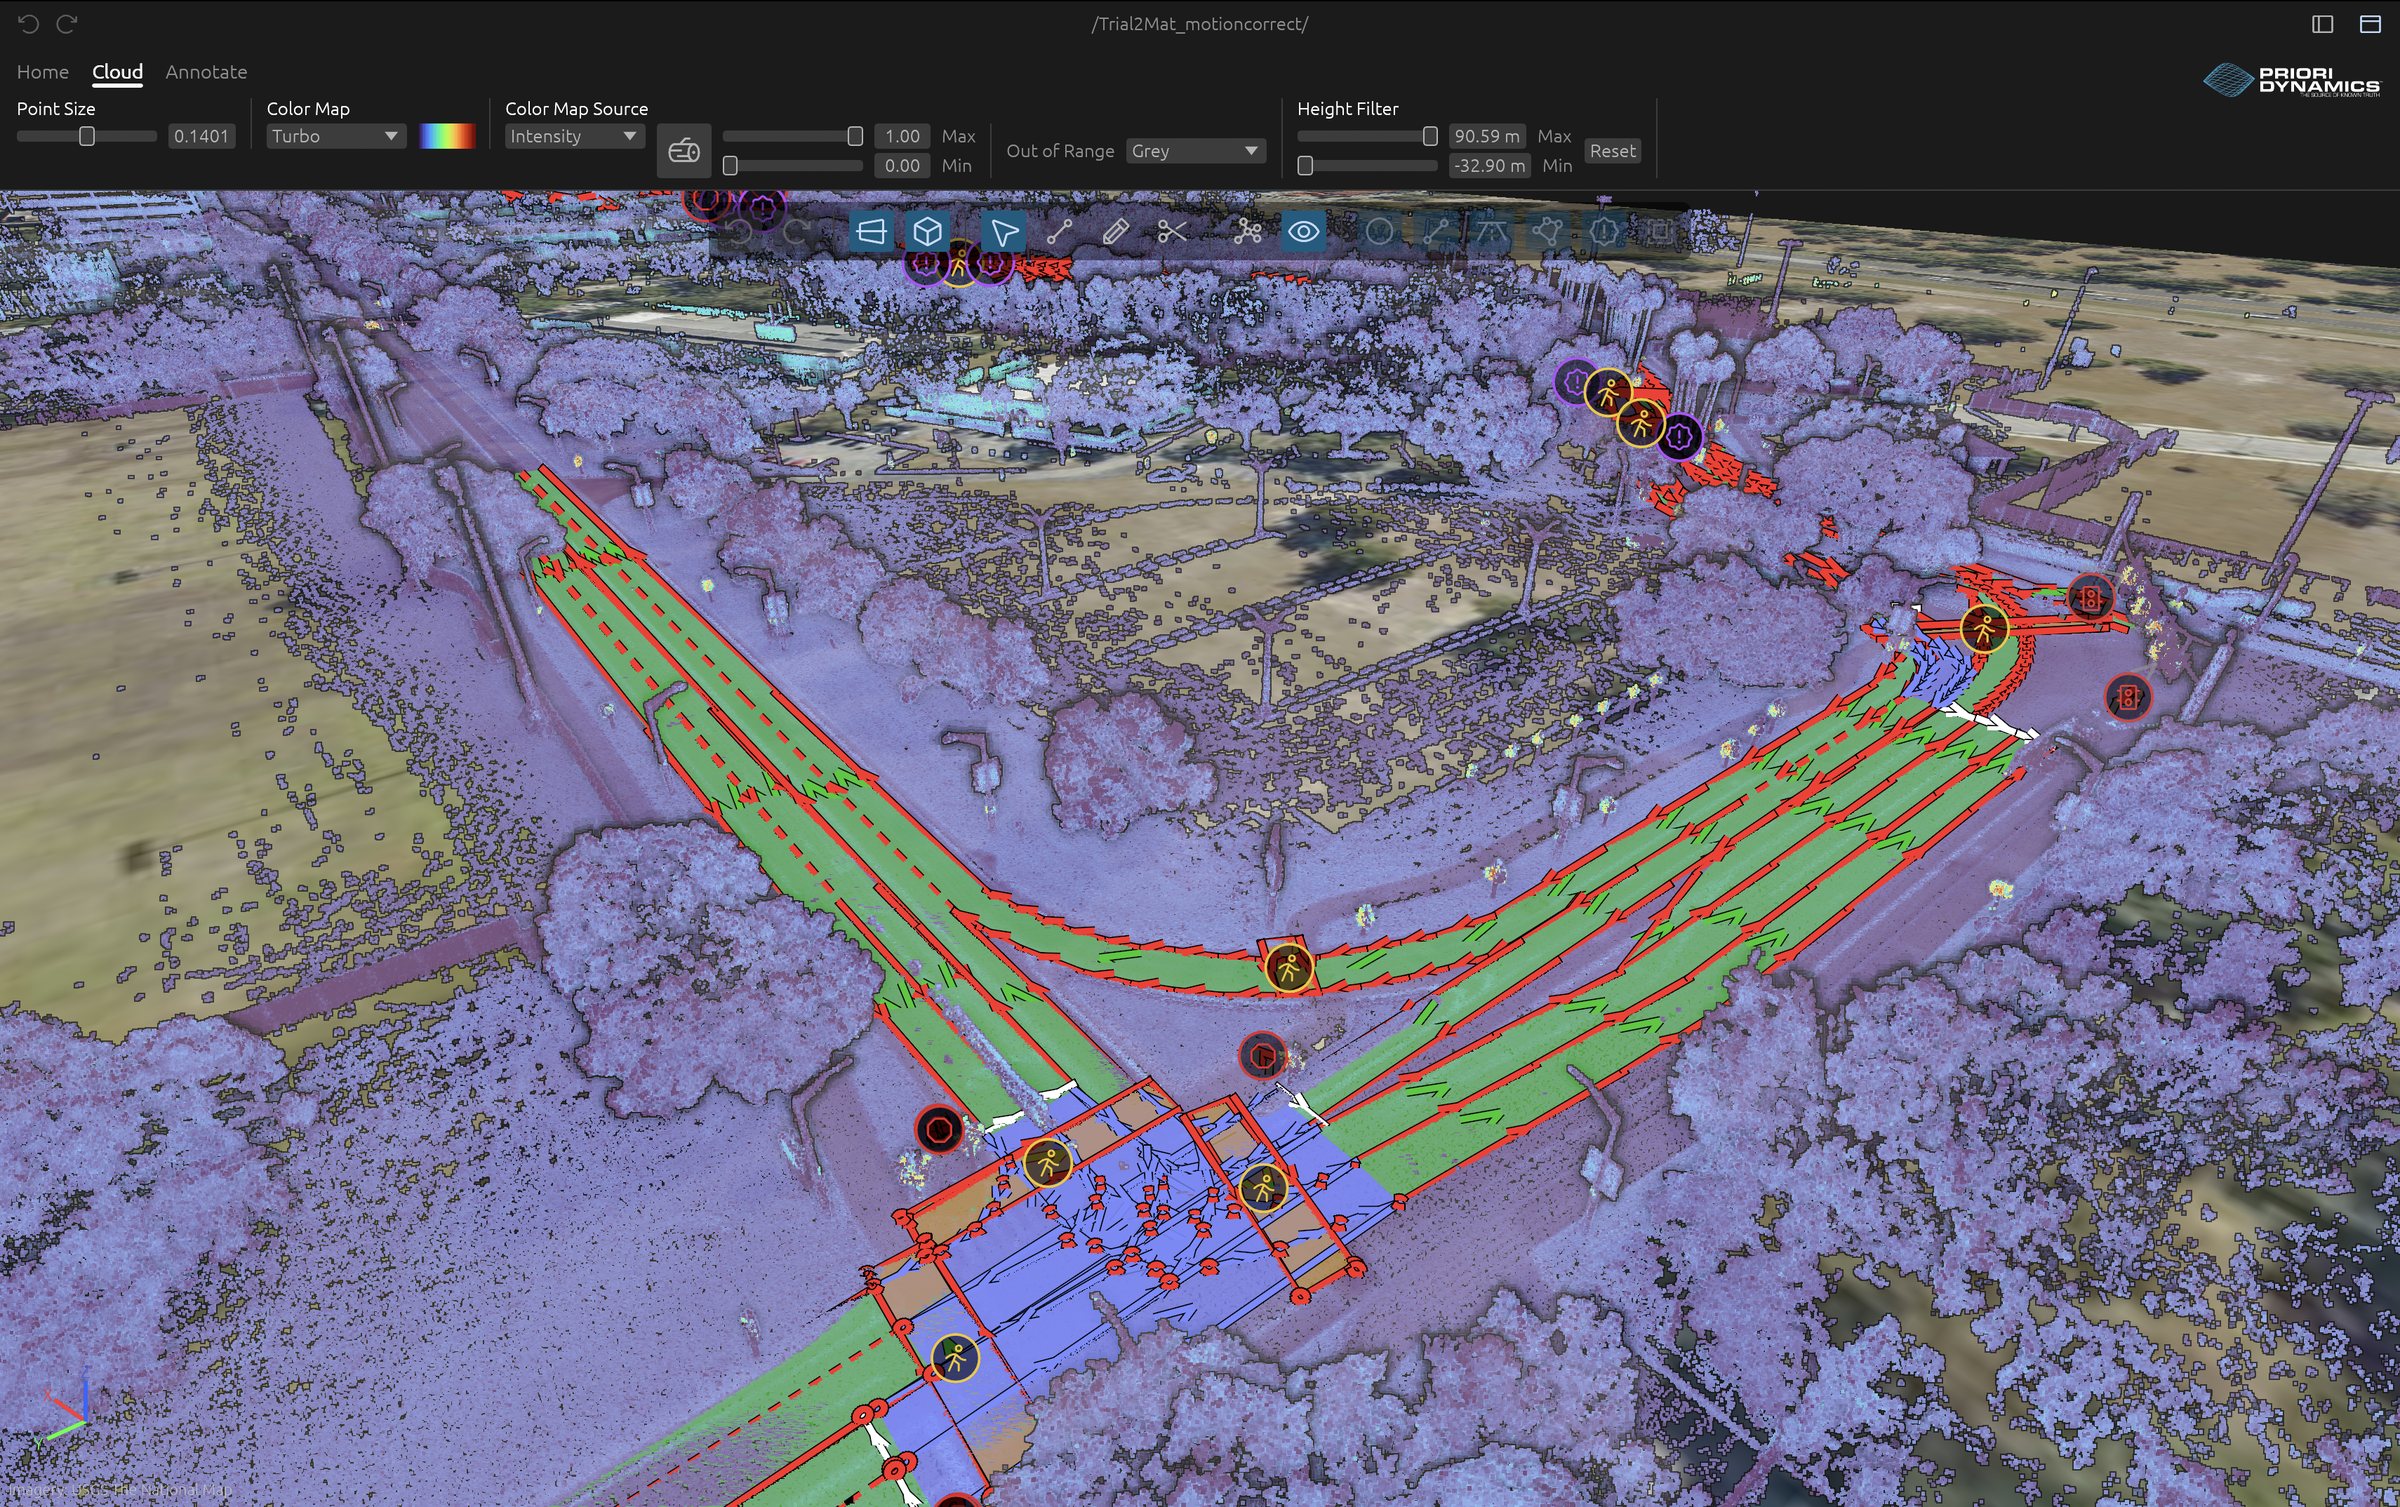Click the curved road pedestrian crossing marker
Viewport: 2400px width, 1507px height.
(1289, 968)
